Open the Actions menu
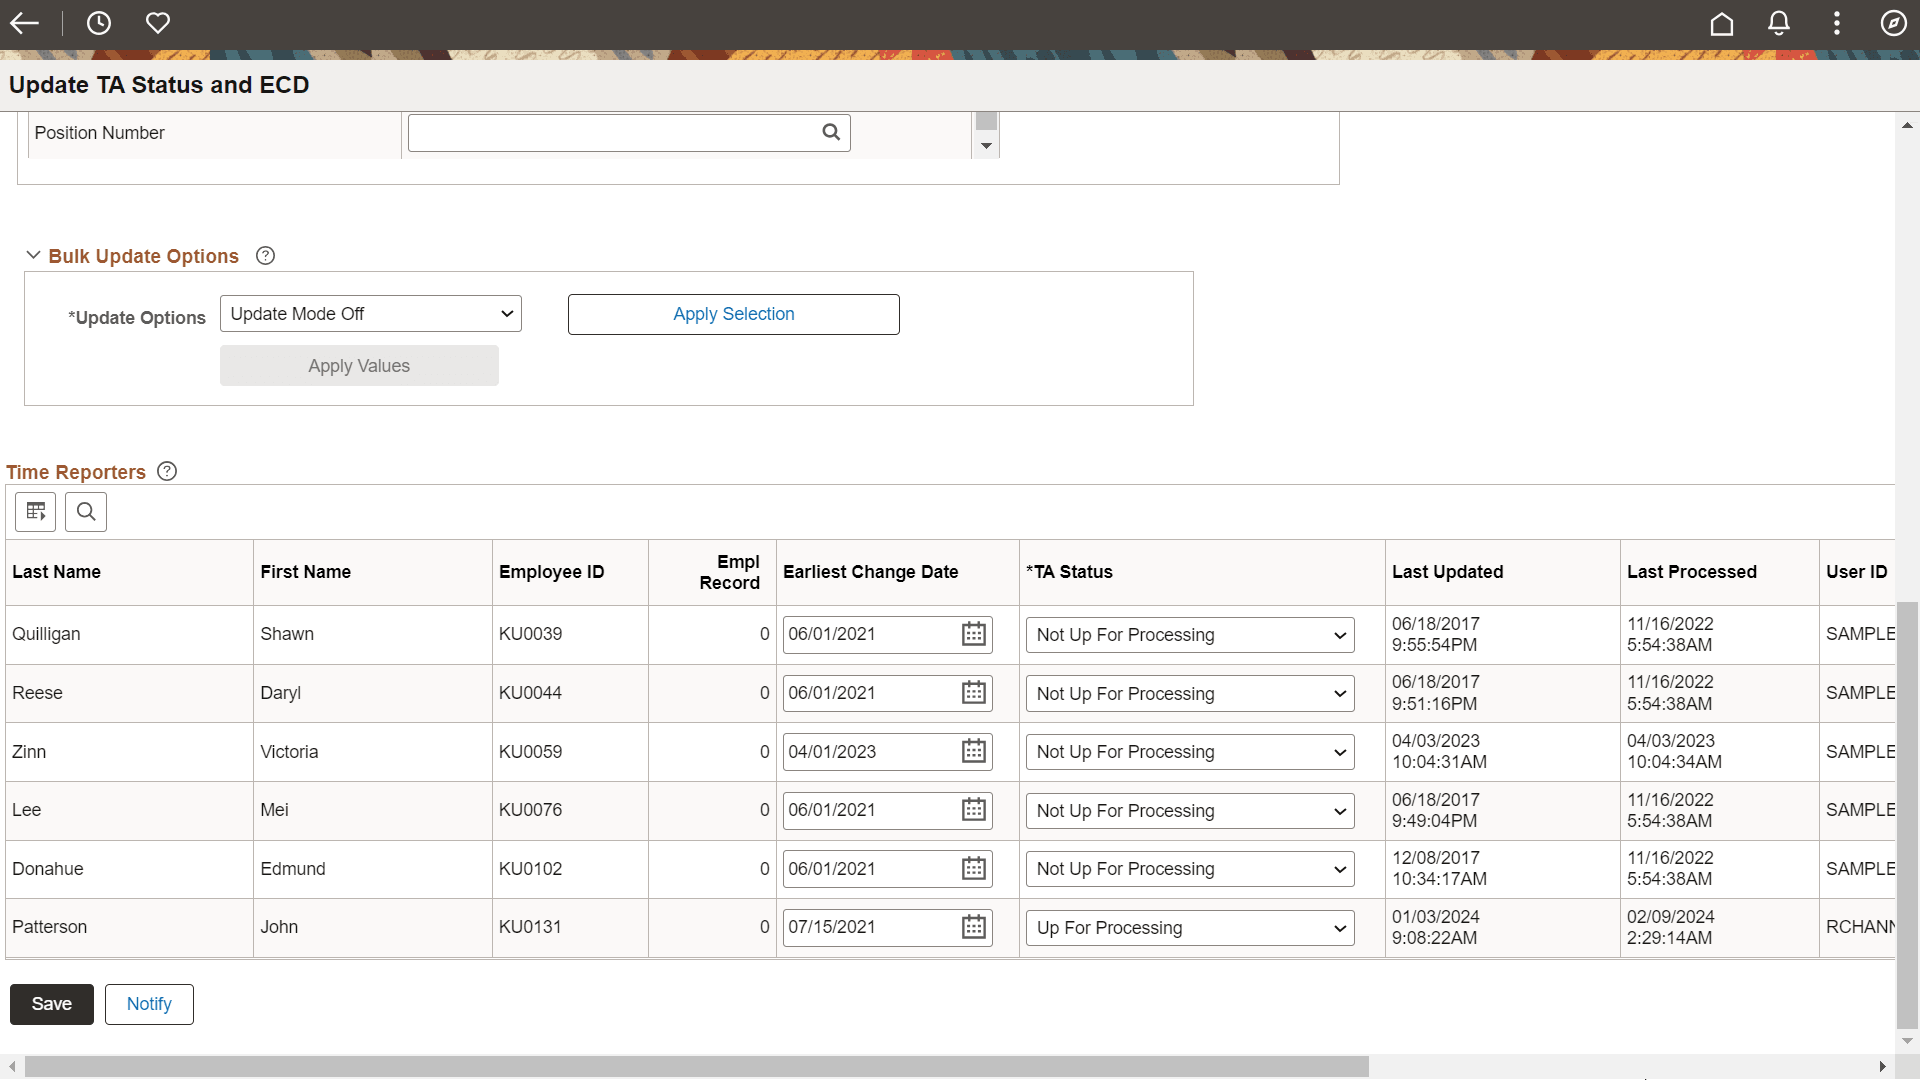The image size is (1920, 1080). (1836, 23)
